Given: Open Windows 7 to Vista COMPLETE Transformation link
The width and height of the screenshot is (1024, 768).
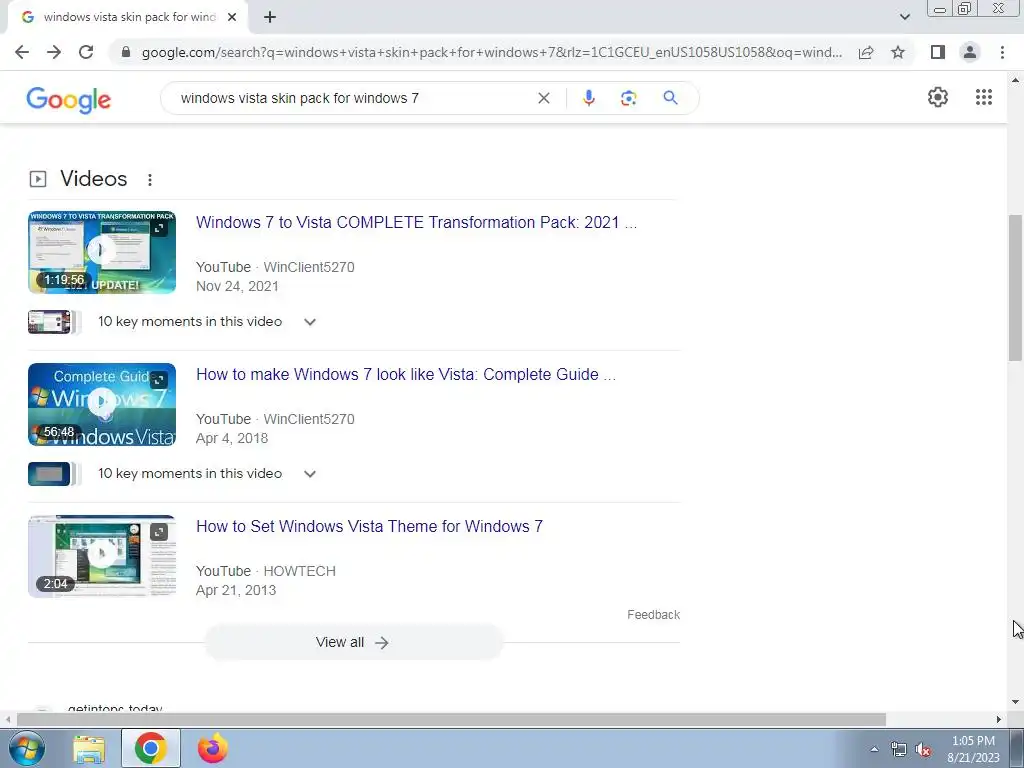Looking at the screenshot, I should click(x=417, y=223).
